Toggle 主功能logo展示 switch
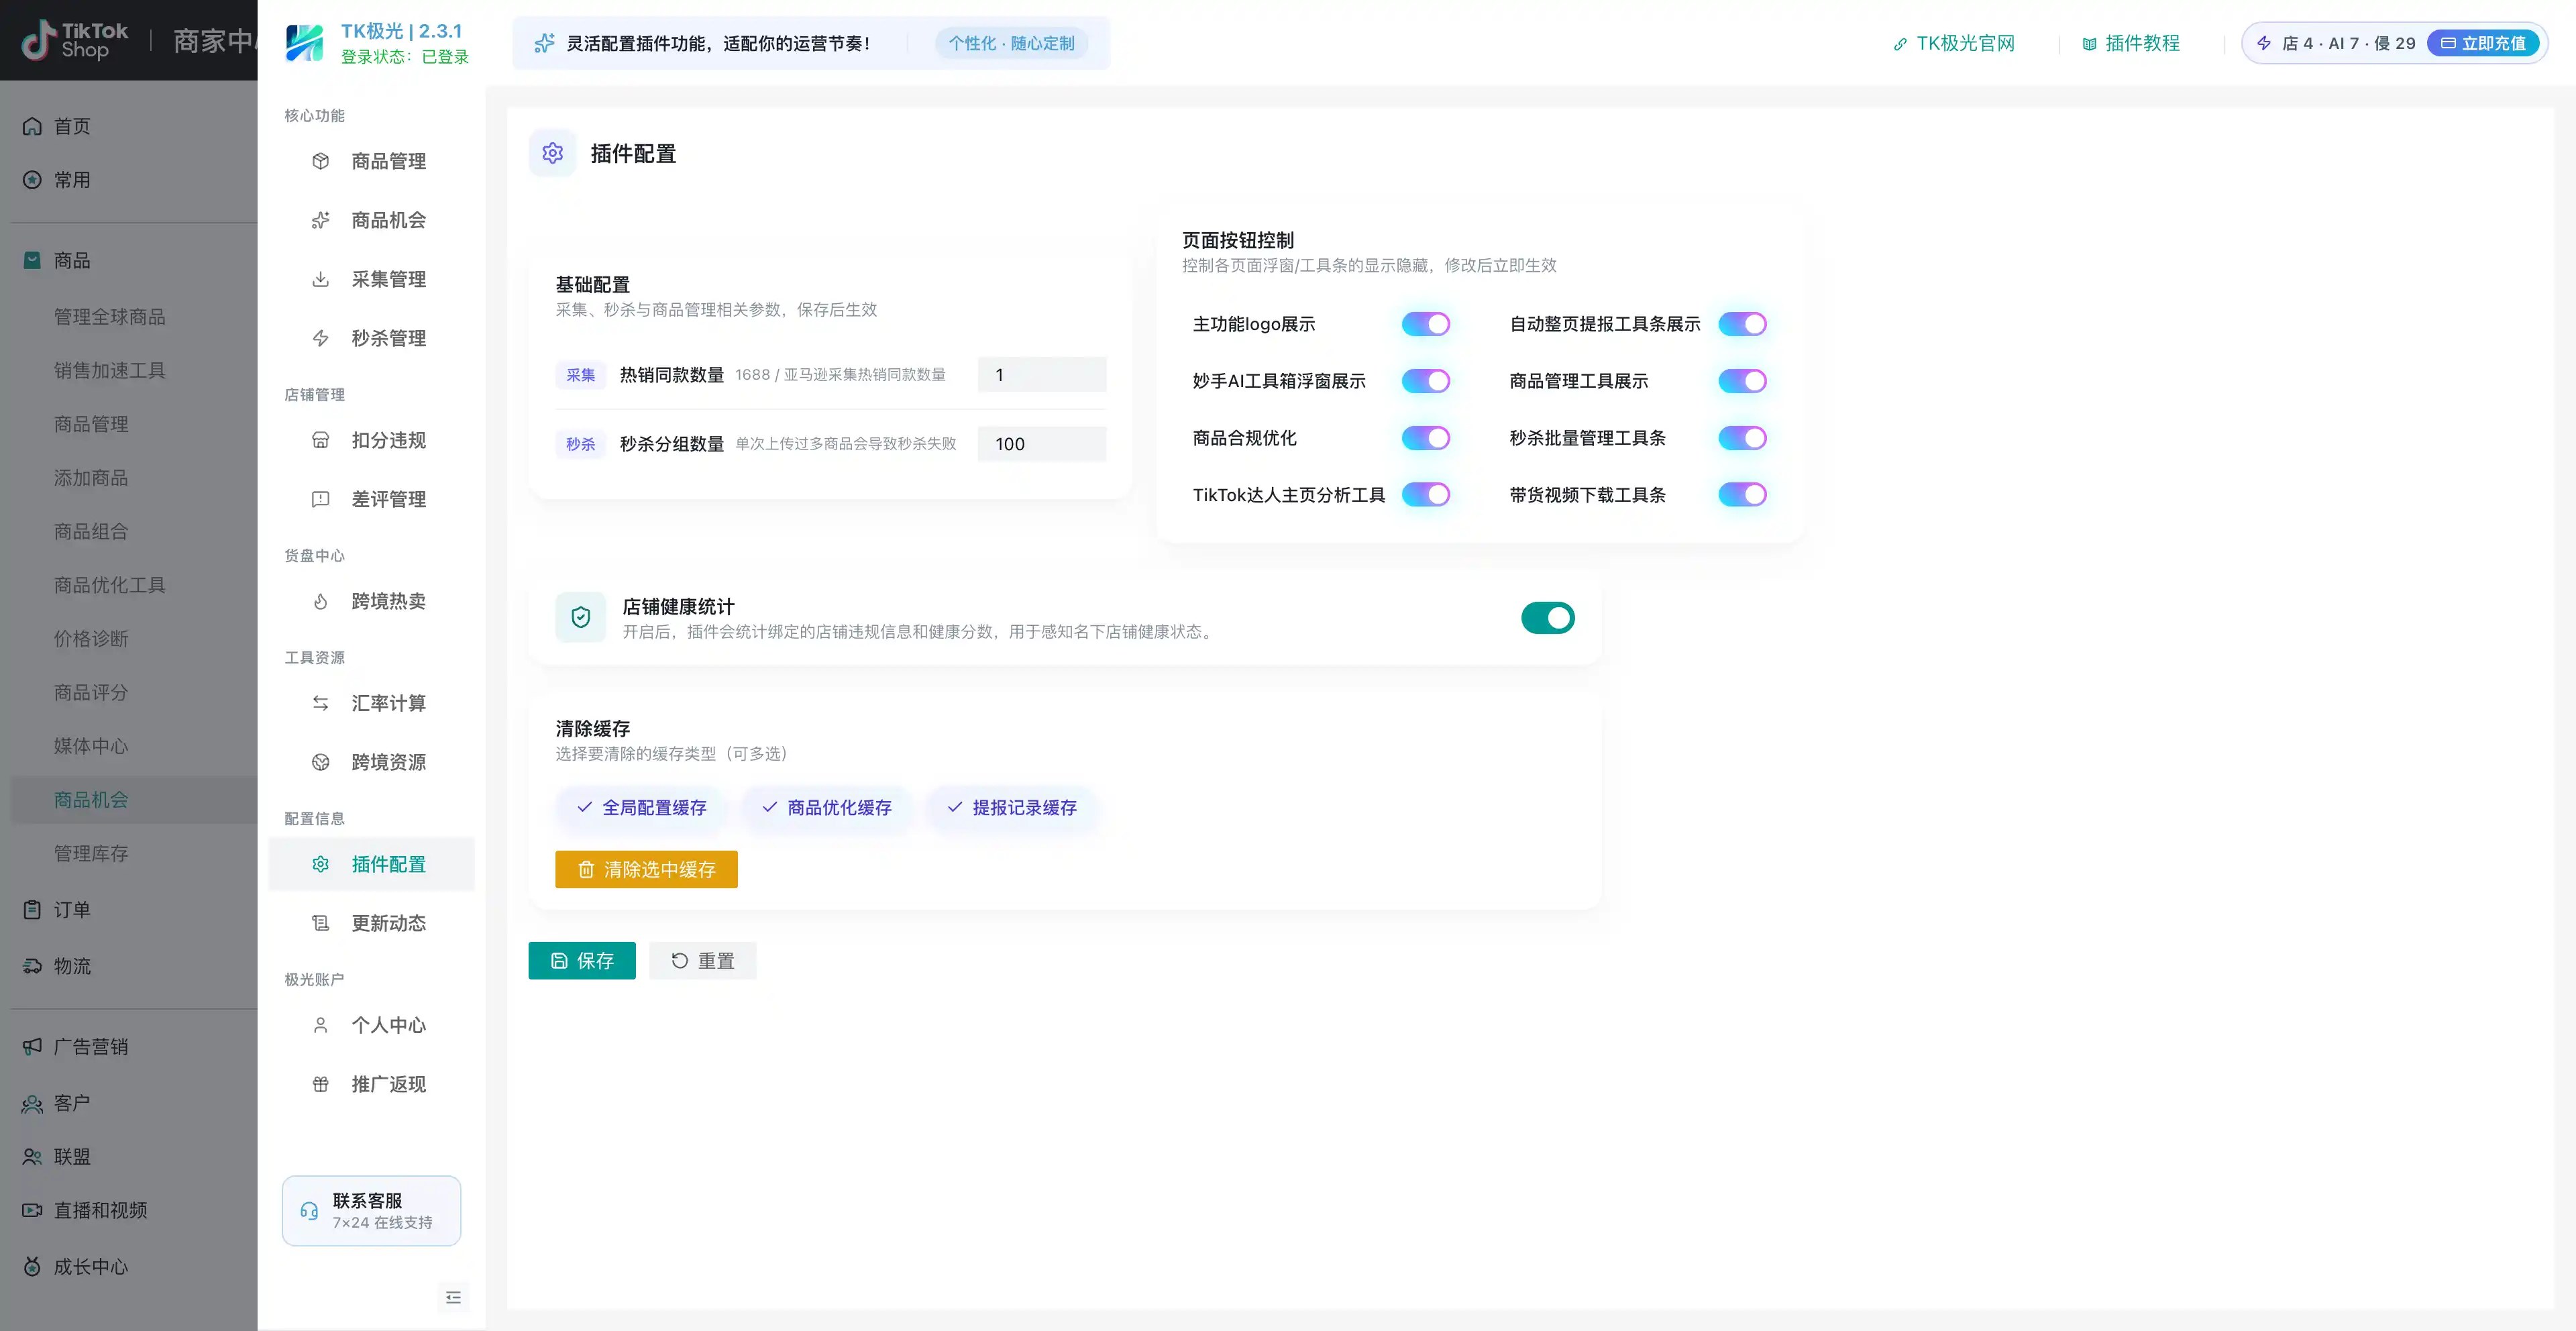The image size is (2576, 1331). (x=1425, y=324)
